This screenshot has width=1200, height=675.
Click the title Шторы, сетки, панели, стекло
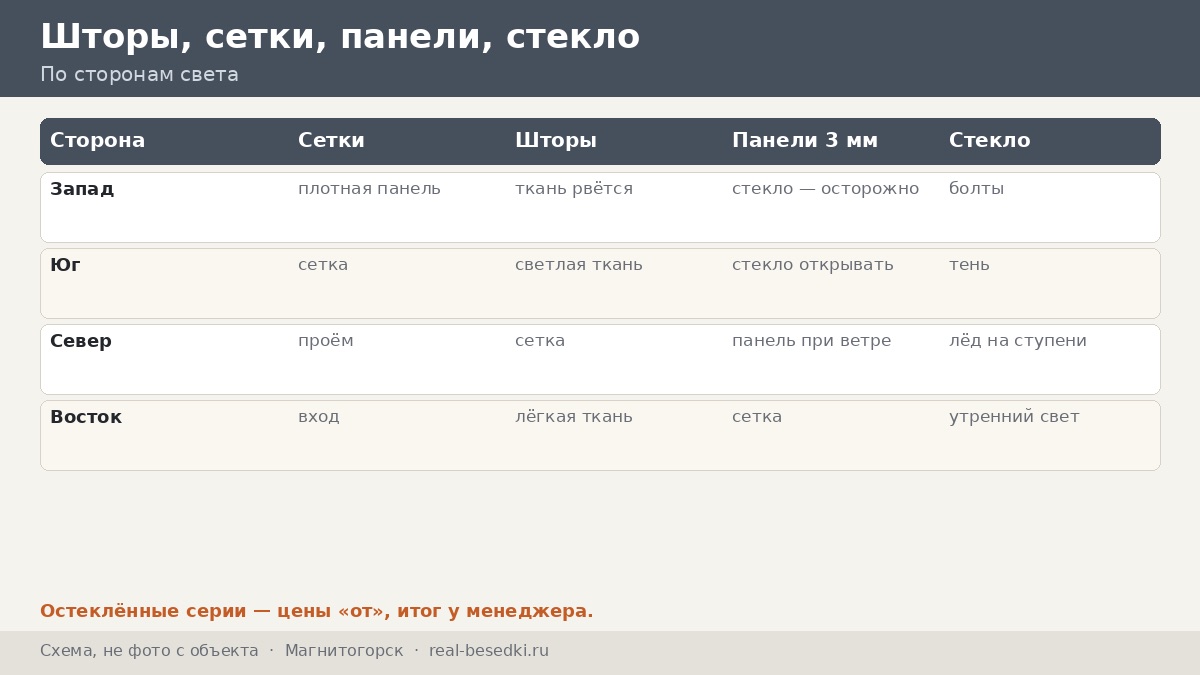(340, 37)
